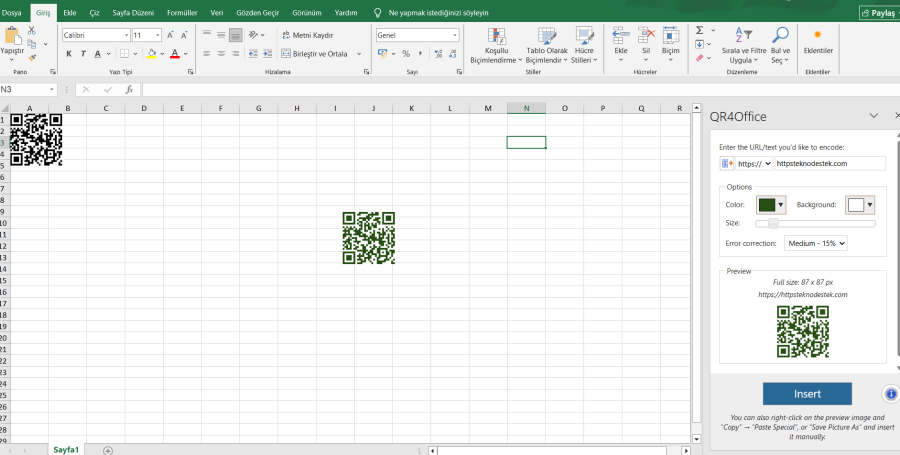Open the font size 11 dropdown
900x455 pixels.
click(x=157, y=36)
